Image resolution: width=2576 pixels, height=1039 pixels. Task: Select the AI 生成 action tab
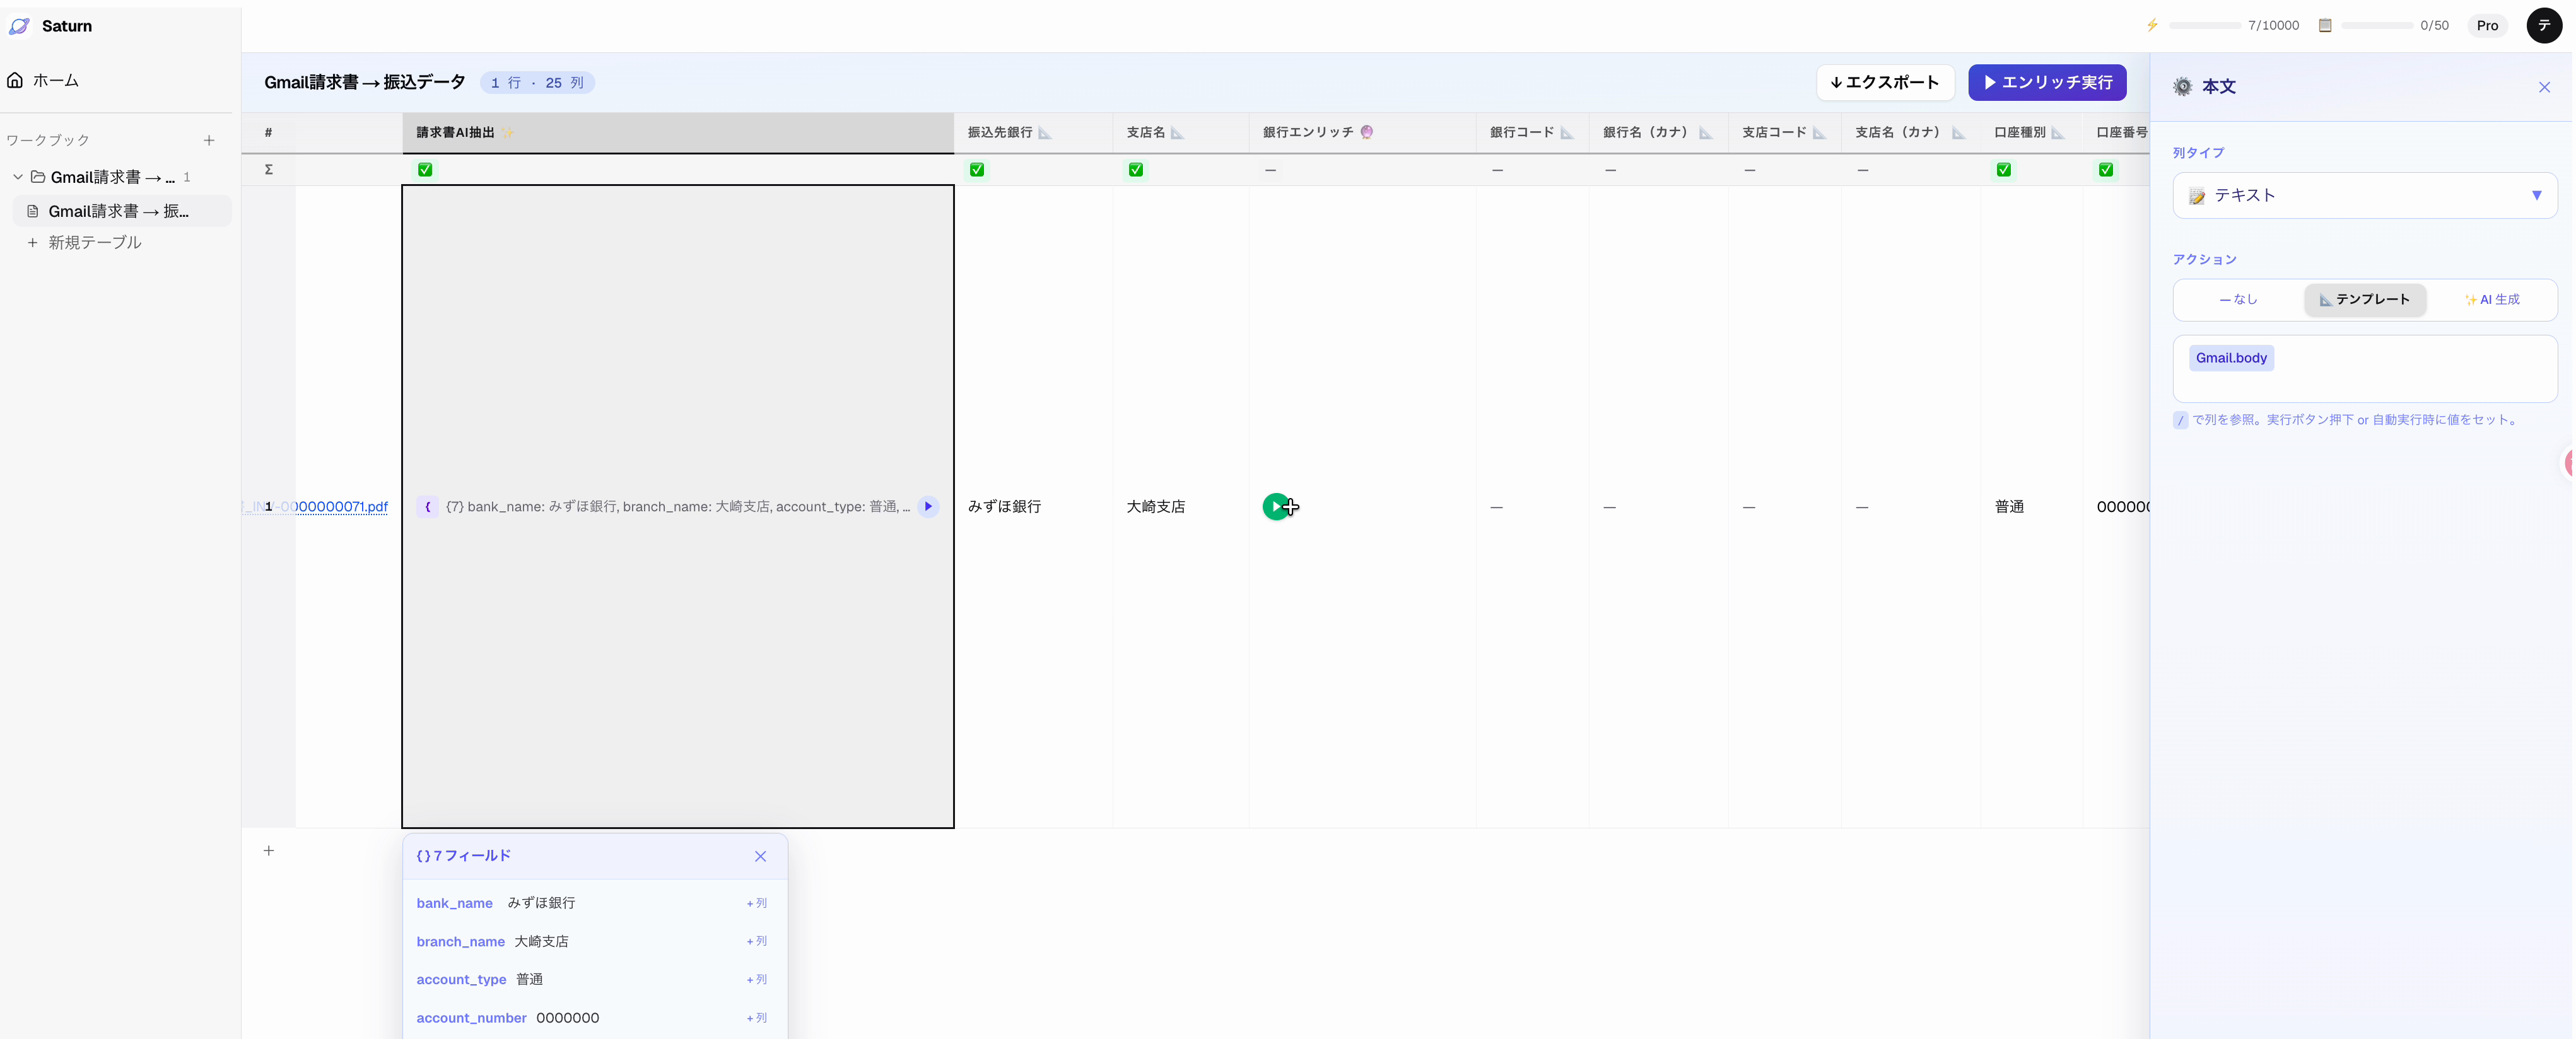tap(2491, 300)
